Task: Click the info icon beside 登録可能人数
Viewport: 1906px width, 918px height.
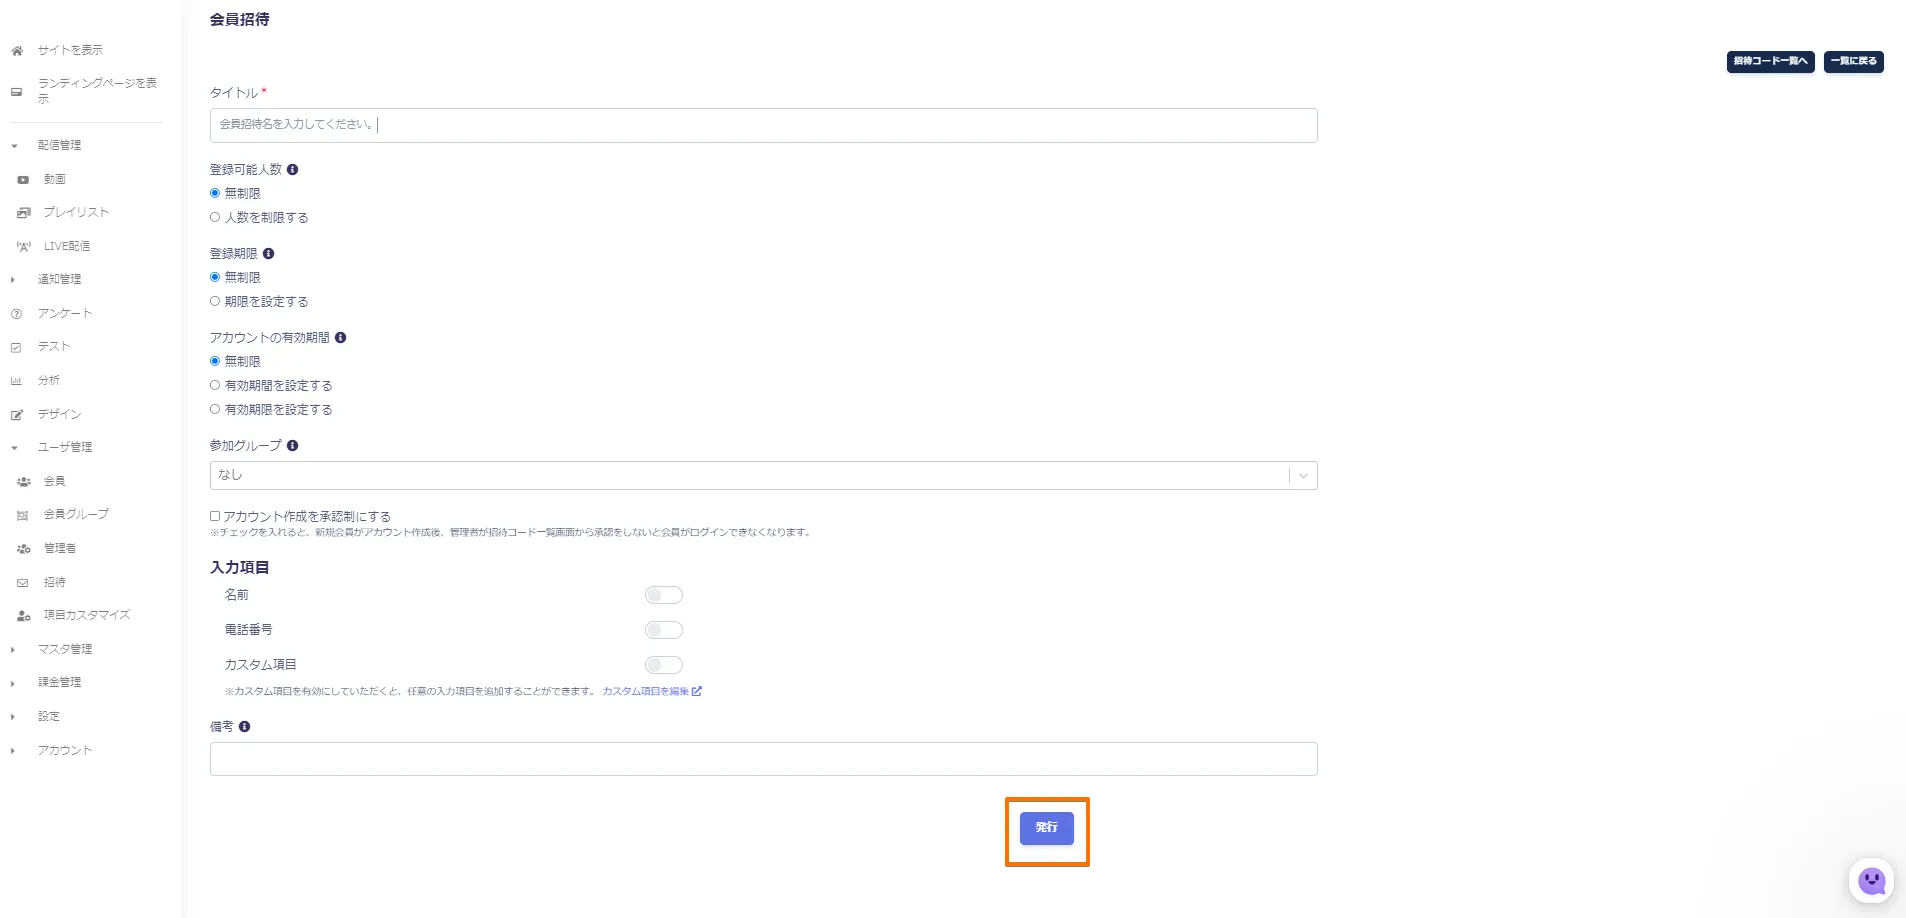Action: 293,170
